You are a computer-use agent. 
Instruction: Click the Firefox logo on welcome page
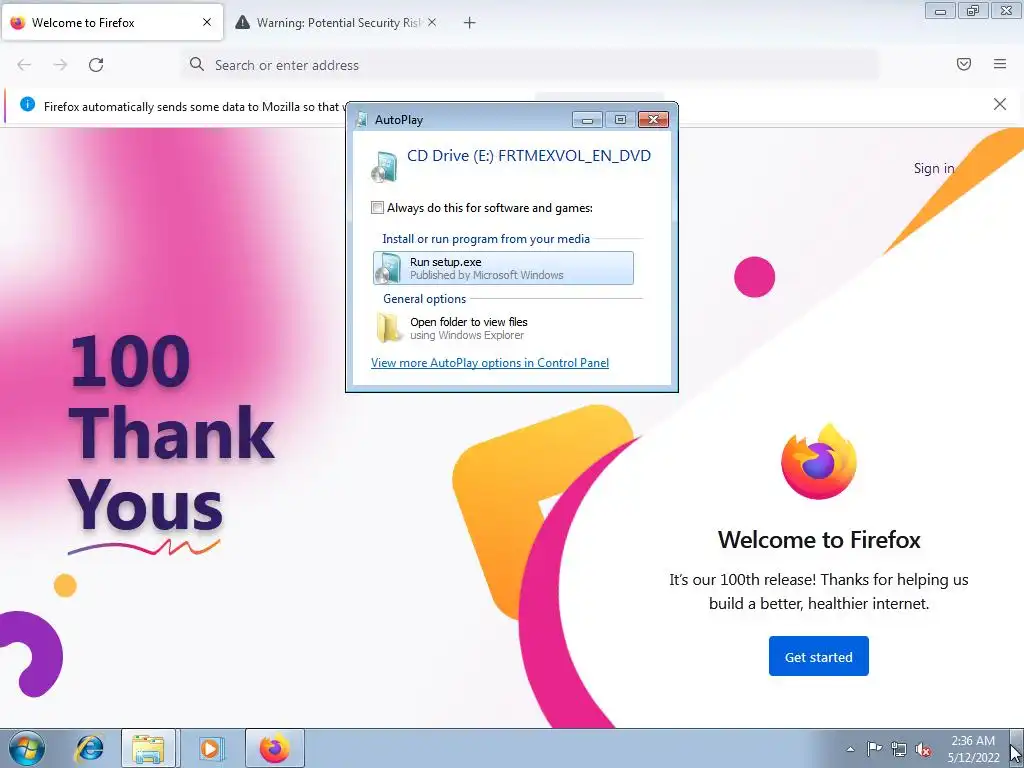818,461
